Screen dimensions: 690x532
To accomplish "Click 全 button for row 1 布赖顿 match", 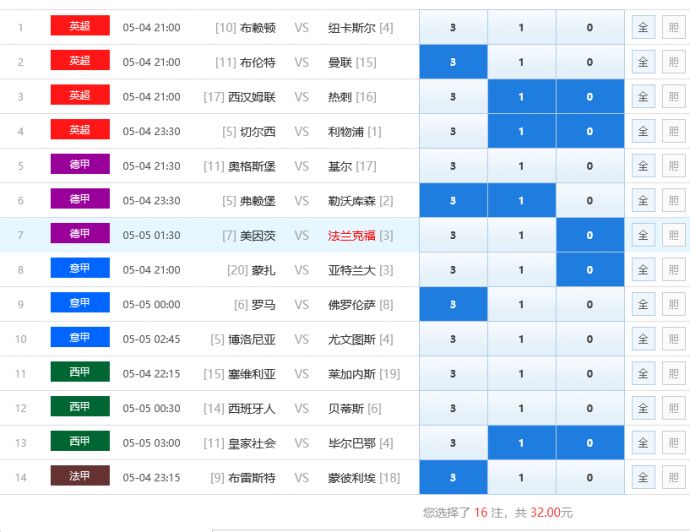I will (643, 28).
